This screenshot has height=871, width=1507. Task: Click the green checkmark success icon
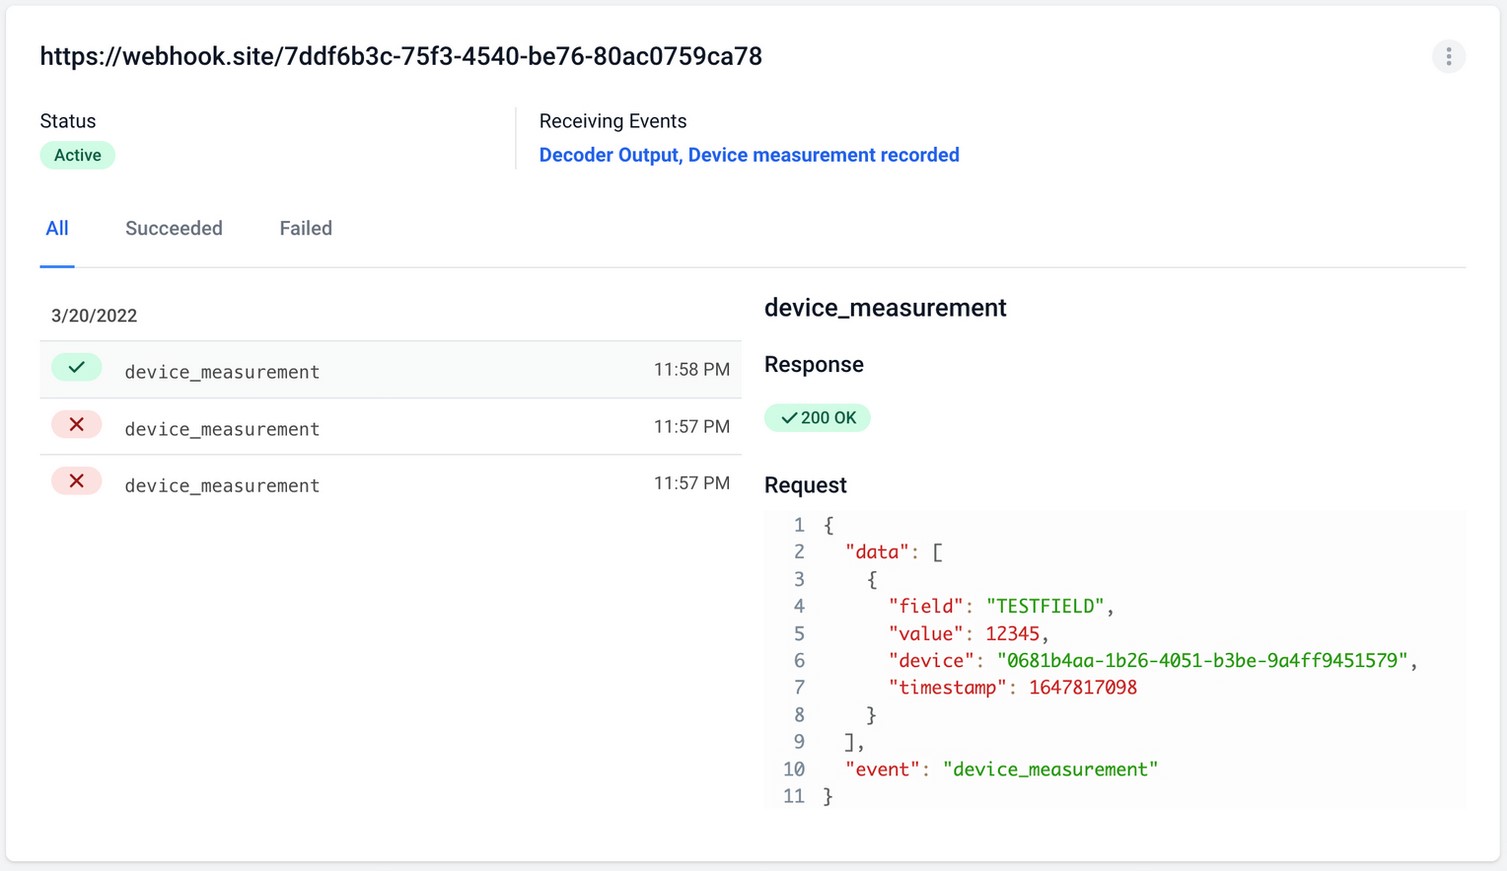click(x=76, y=368)
